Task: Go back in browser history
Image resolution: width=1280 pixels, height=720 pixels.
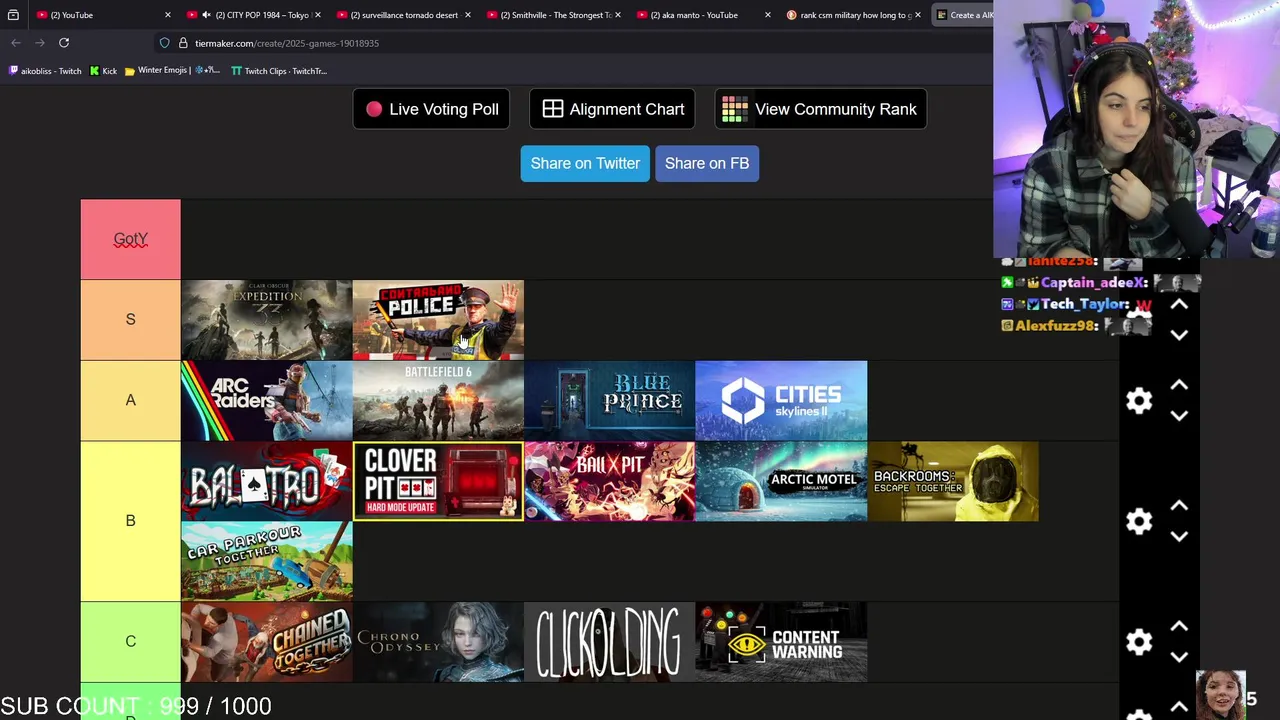Action: (x=16, y=43)
